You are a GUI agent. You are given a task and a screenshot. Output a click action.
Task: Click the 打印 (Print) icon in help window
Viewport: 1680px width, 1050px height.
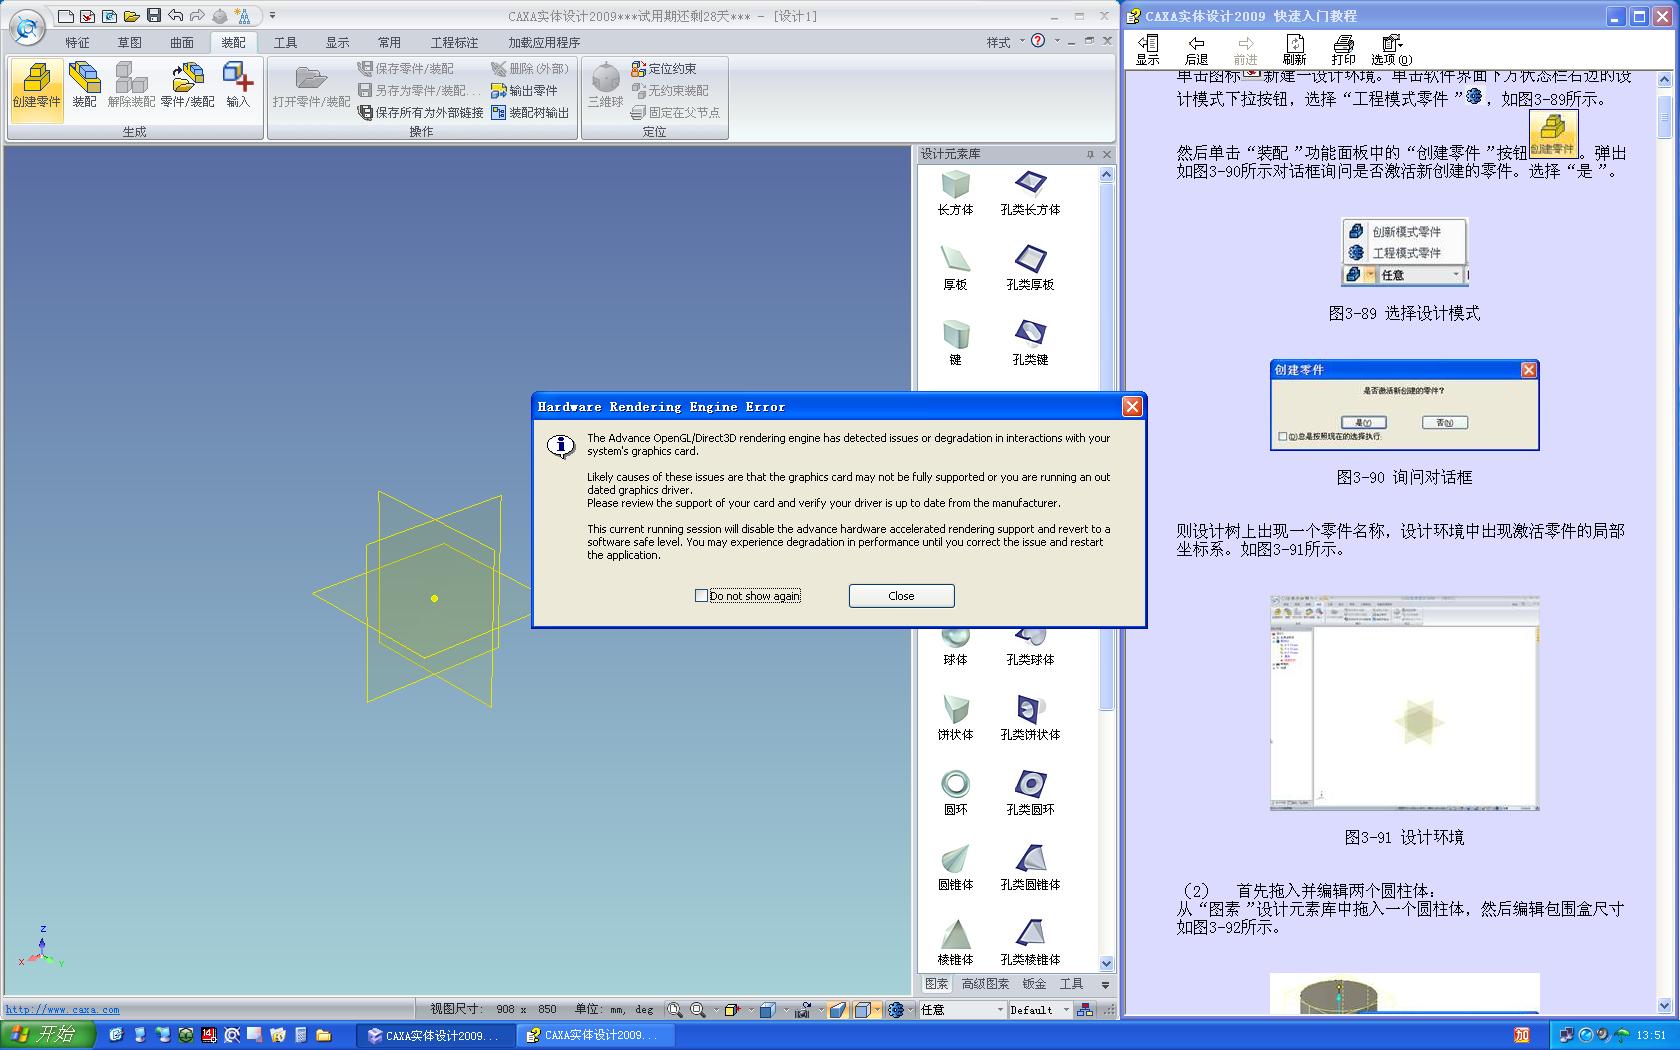[x=1343, y=48]
